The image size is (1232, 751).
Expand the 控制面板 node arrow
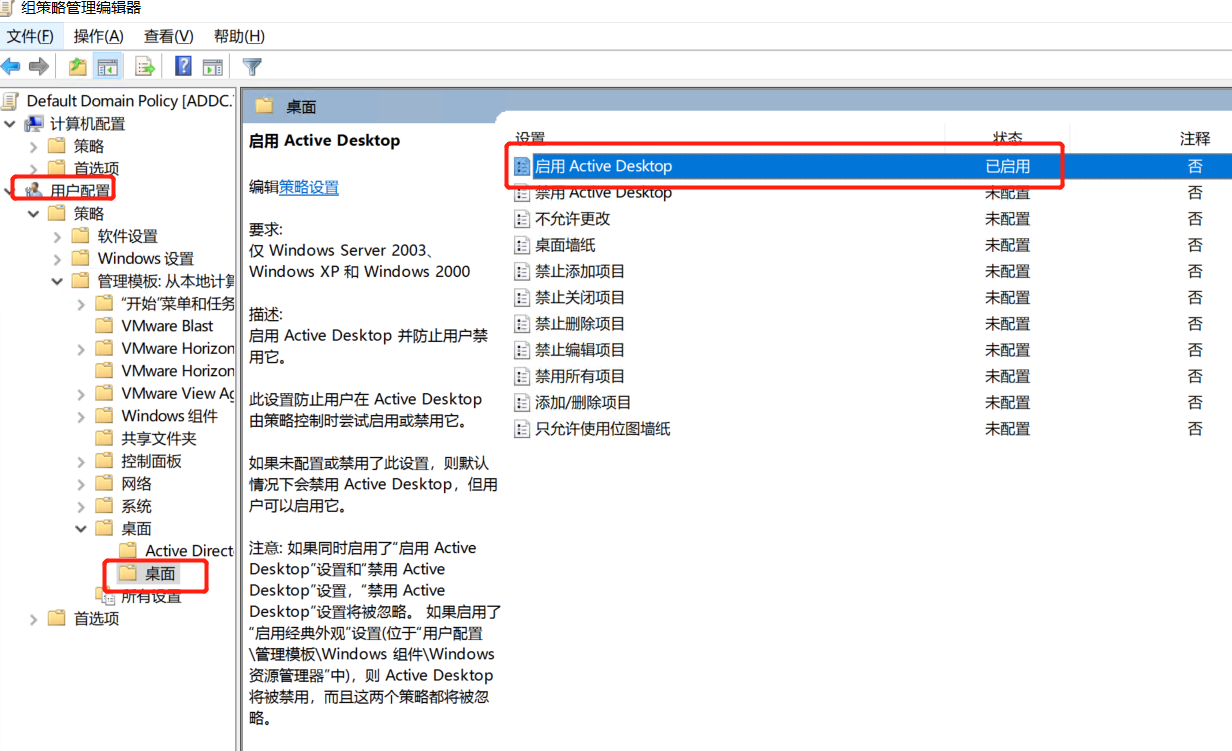pos(82,461)
